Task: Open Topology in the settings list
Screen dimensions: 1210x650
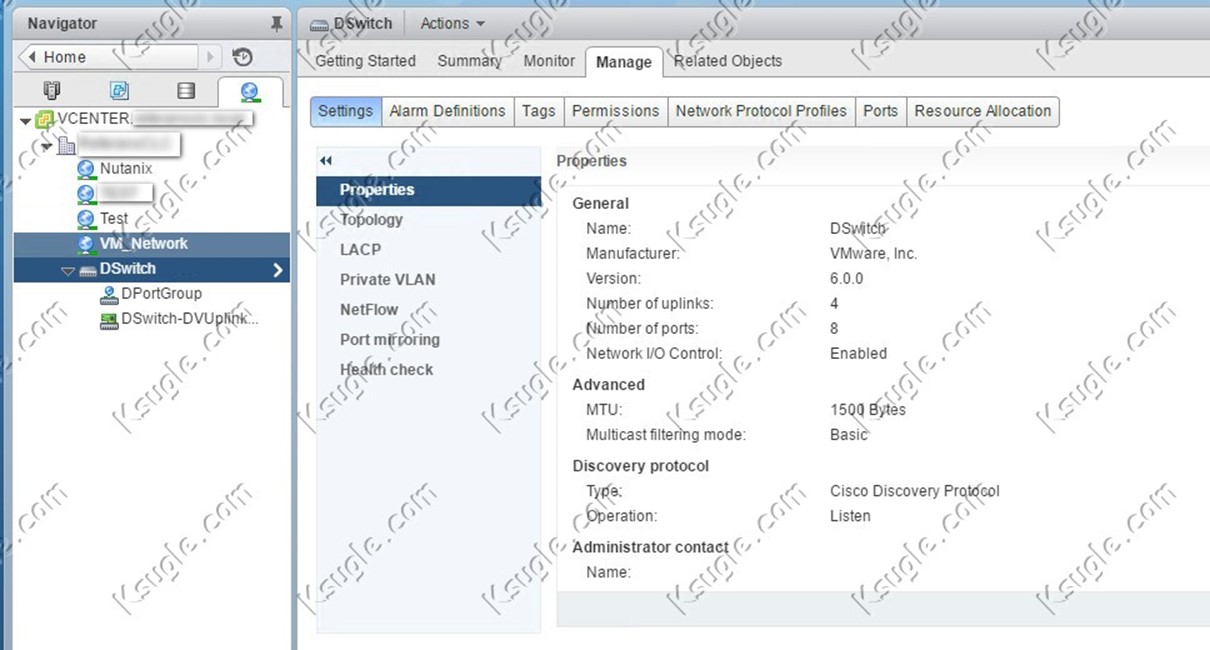Action: pos(428,220)
